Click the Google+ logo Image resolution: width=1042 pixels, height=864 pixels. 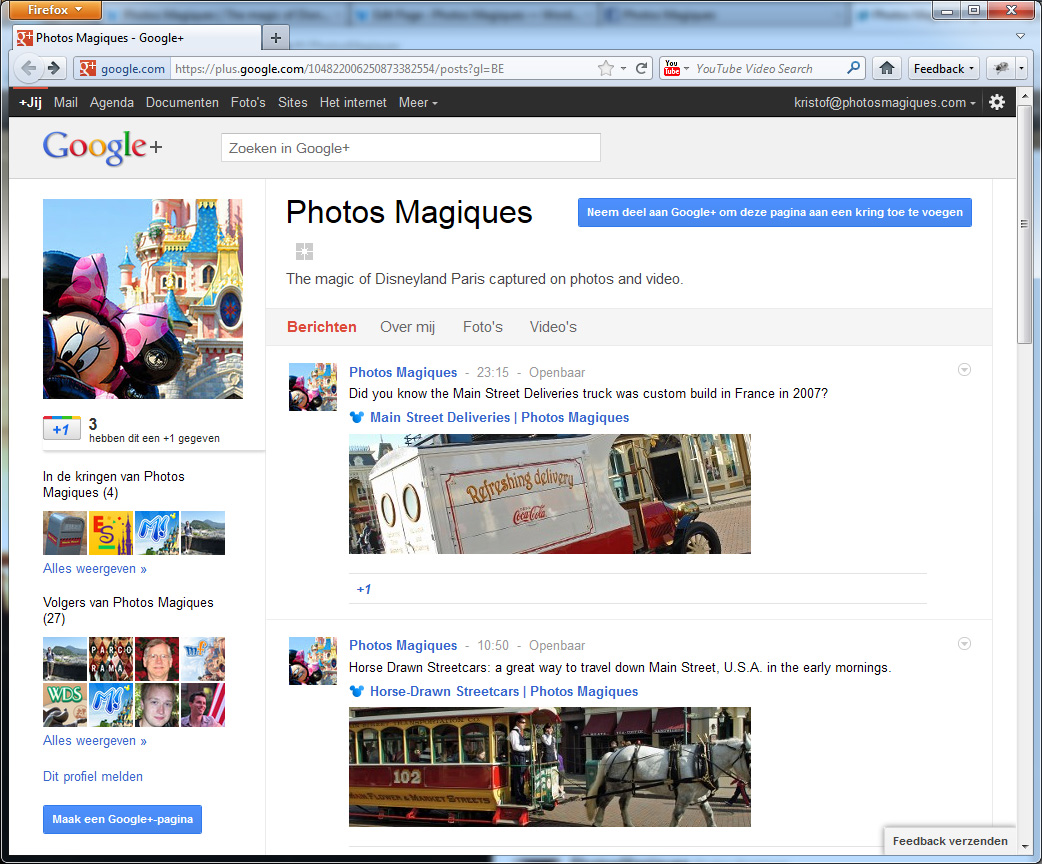pos(102,148)
